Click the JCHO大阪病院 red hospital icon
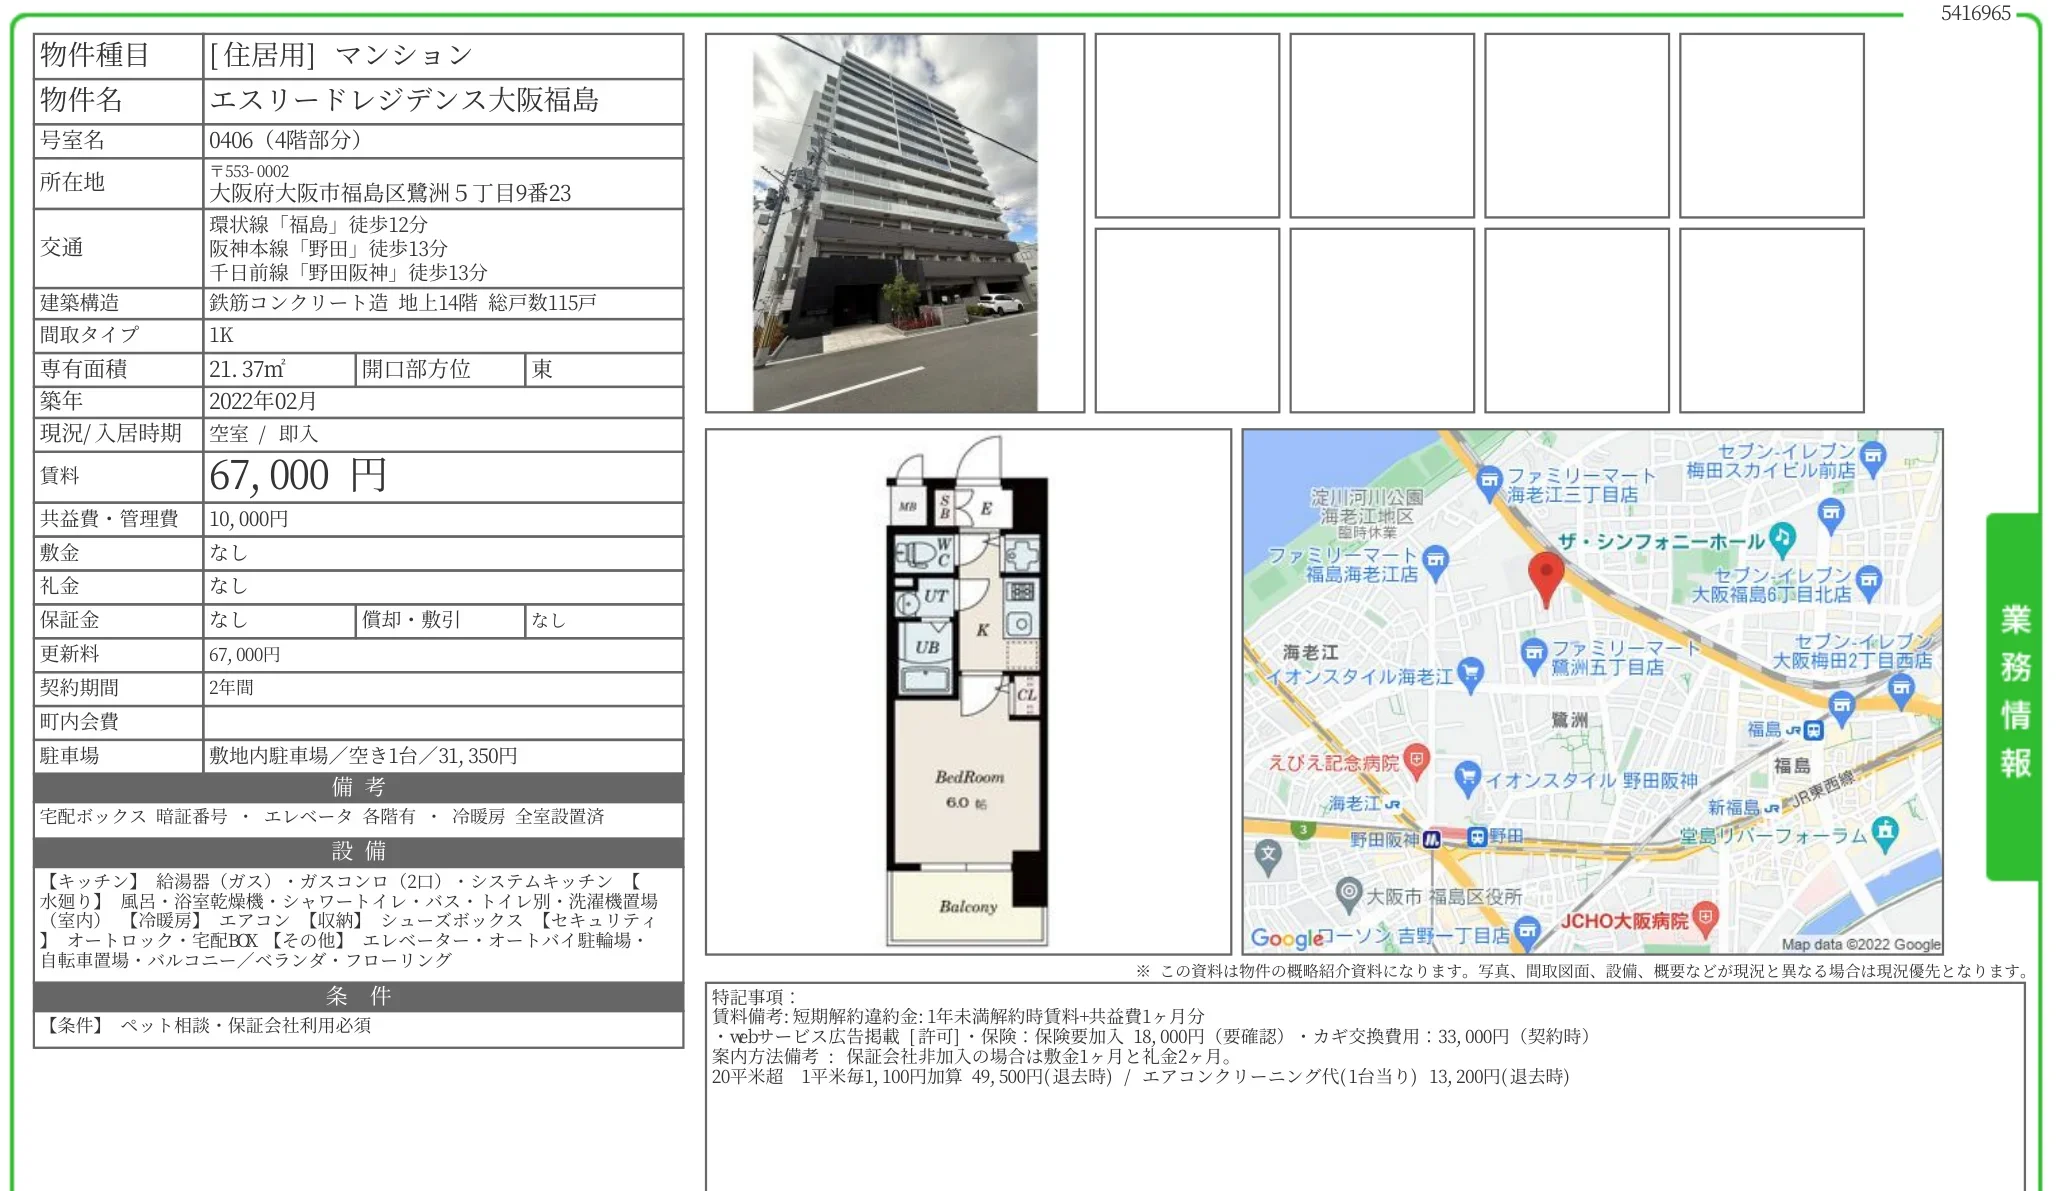The height and width of the screenshot is (1191, 2056). coord(1705,917)
